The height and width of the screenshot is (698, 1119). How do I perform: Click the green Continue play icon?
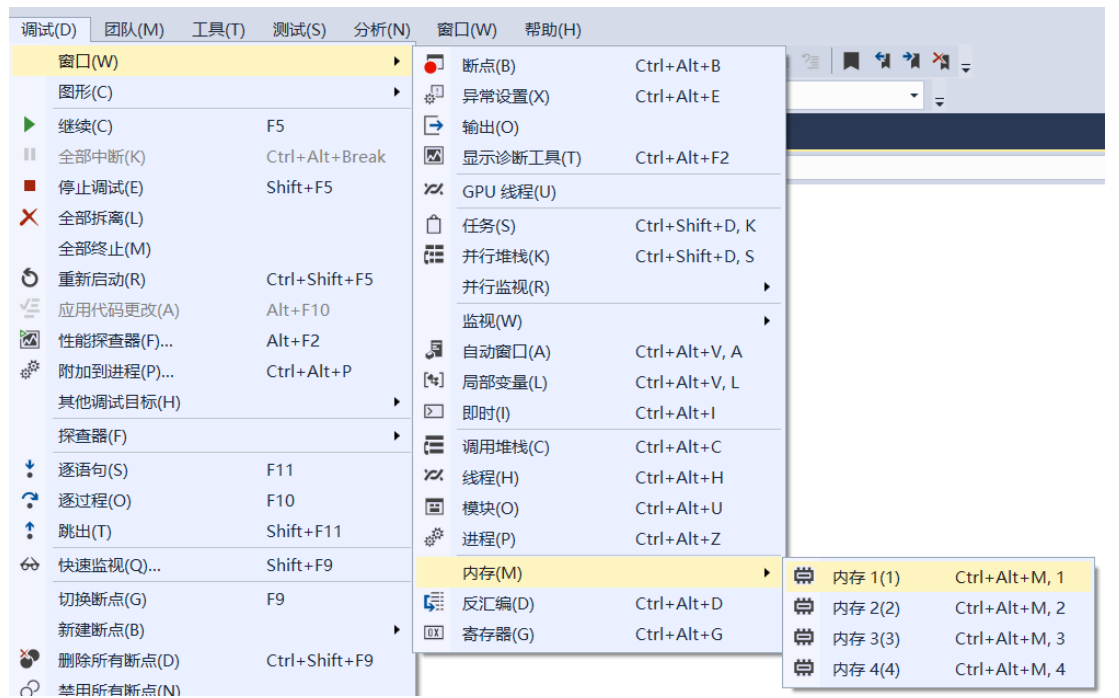pos(29,125)
